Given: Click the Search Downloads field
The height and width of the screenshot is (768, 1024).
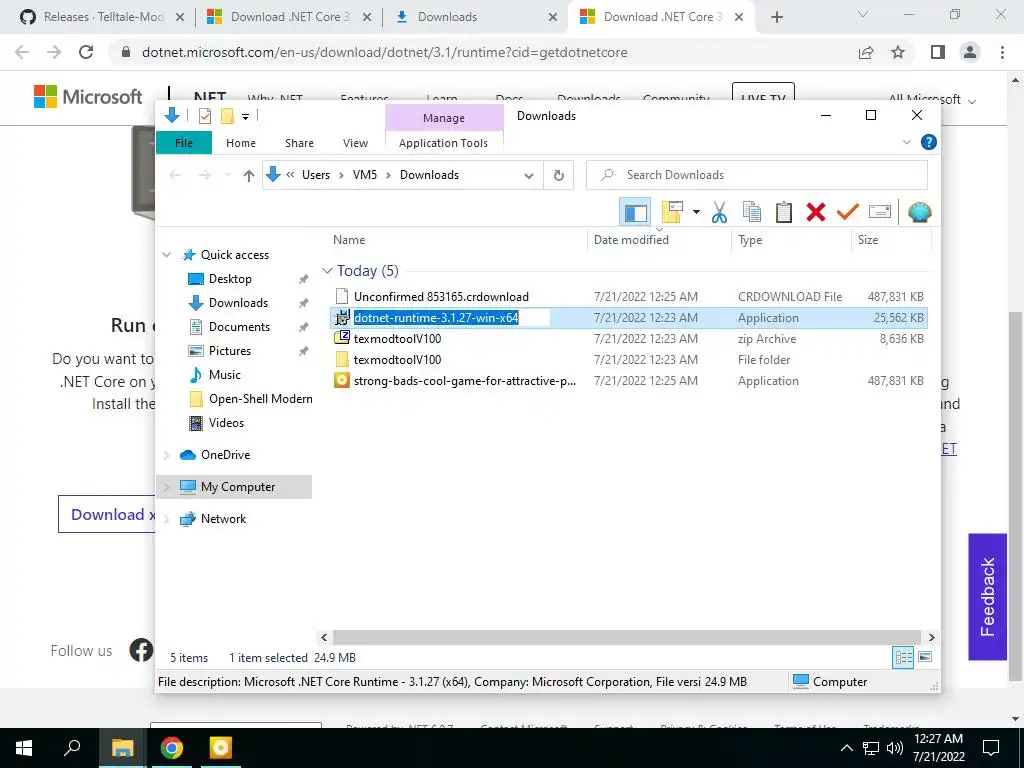Looking at the screenshot, I should coord(756,175).
